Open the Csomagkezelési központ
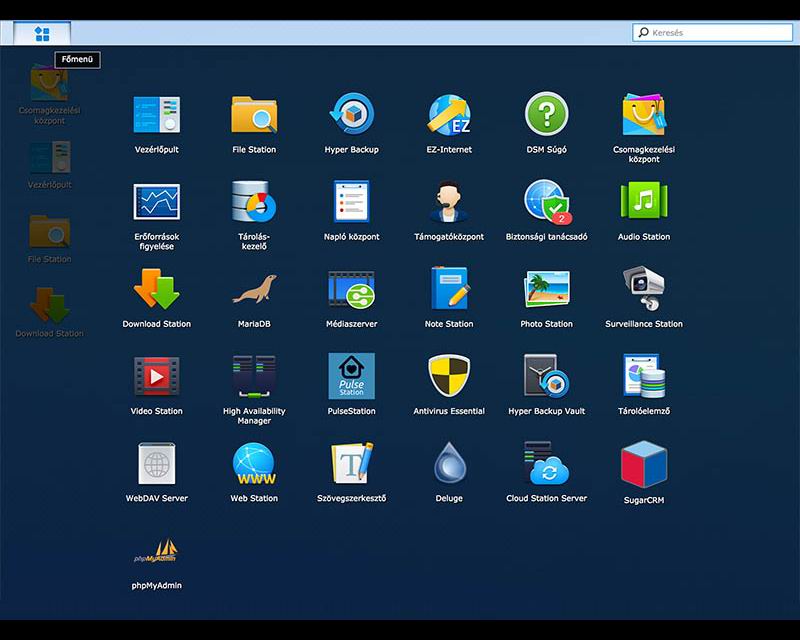The height and width of the screenshot is (640, 800). (644, 113)
